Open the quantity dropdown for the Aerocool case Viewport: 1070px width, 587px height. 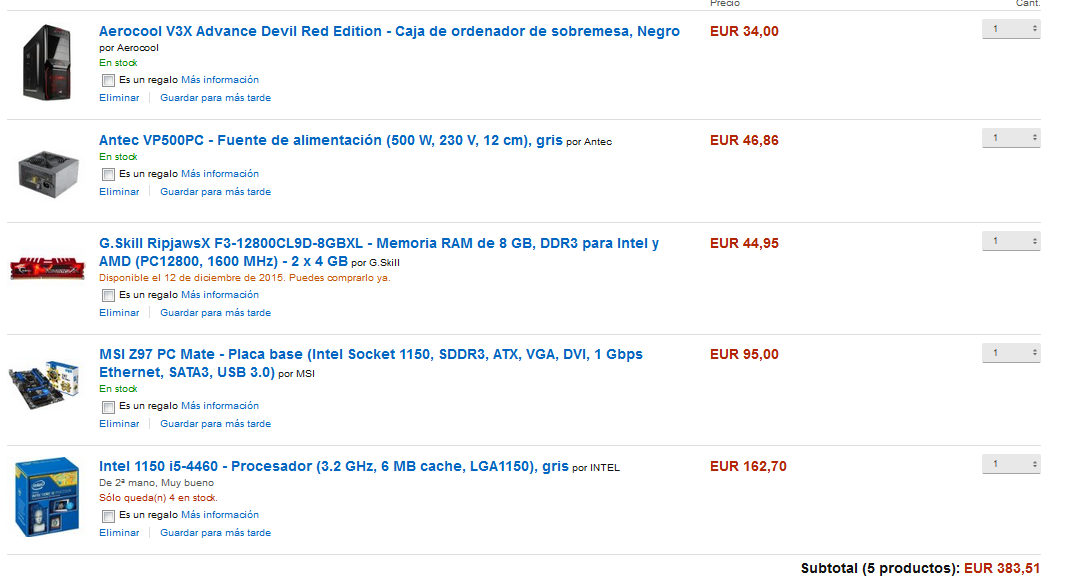pos(1011,29)
